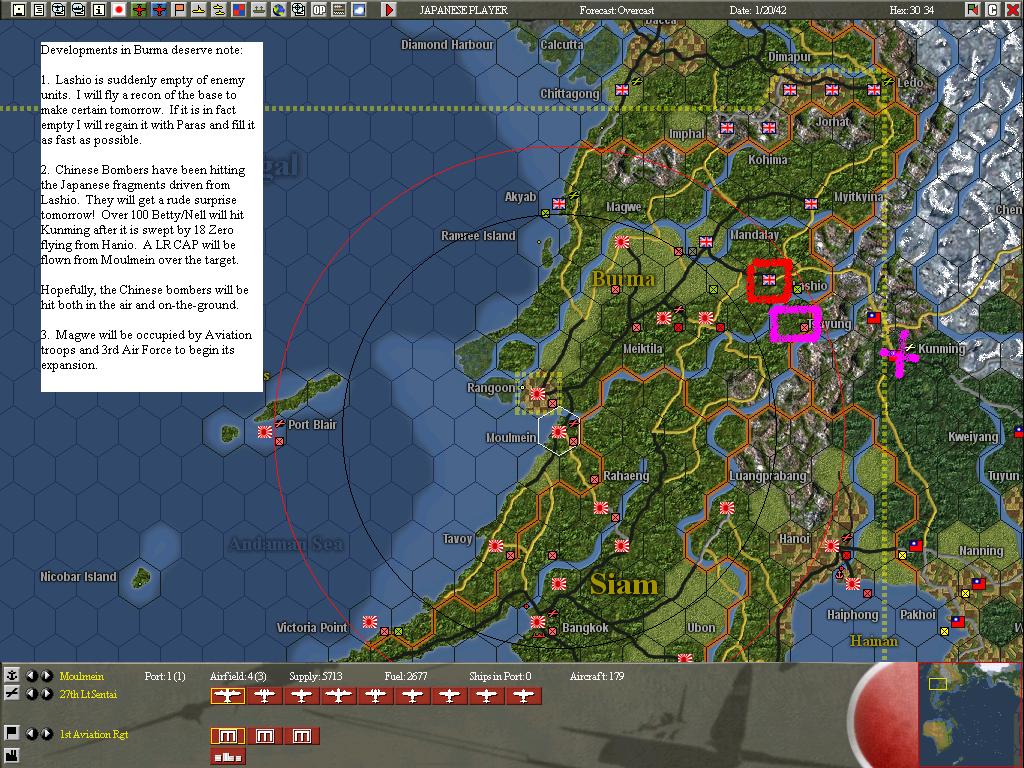Open the Moulmein base name link

click(x=82, y=676)
